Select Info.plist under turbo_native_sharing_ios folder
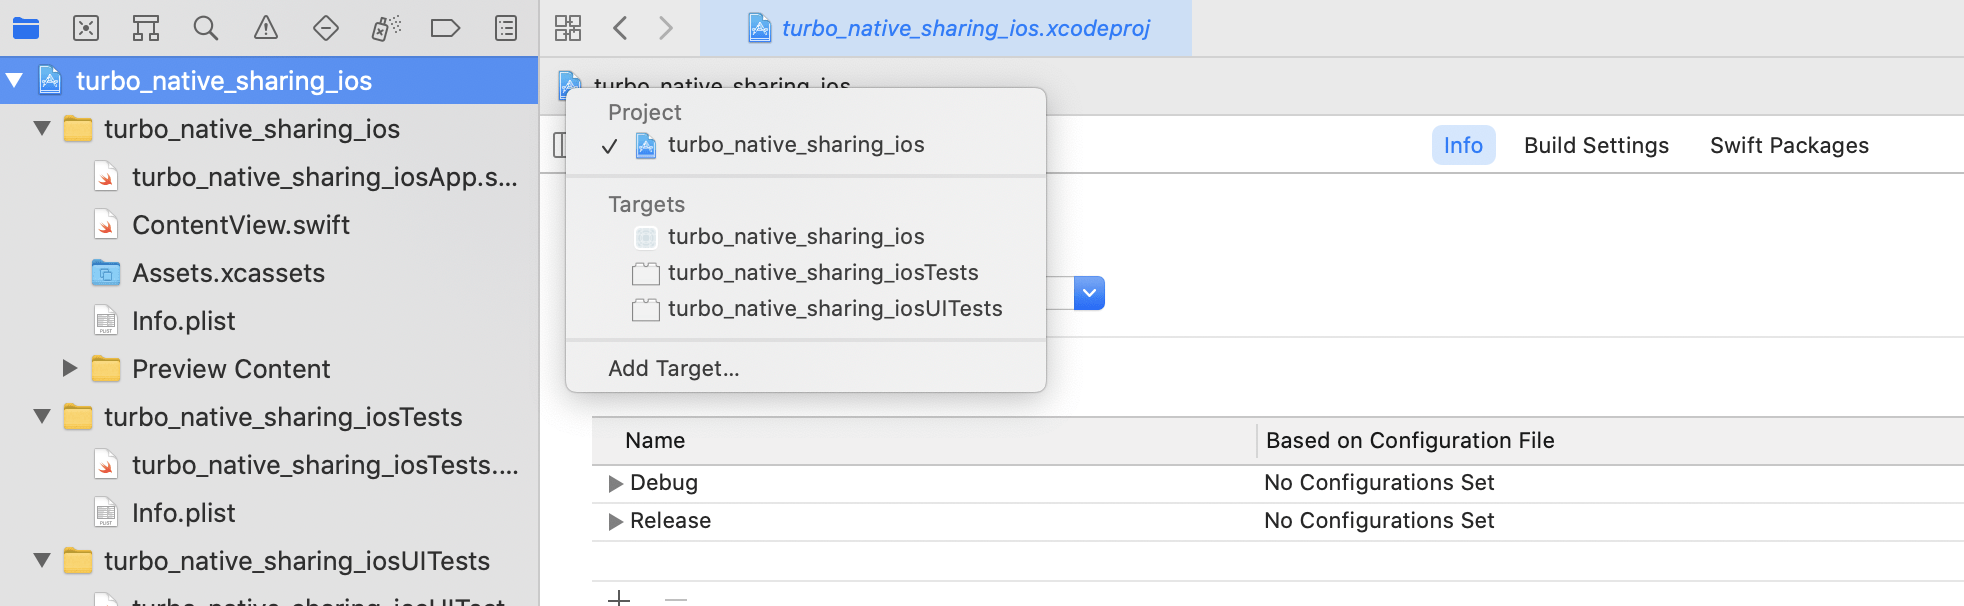 click(269, 321)
